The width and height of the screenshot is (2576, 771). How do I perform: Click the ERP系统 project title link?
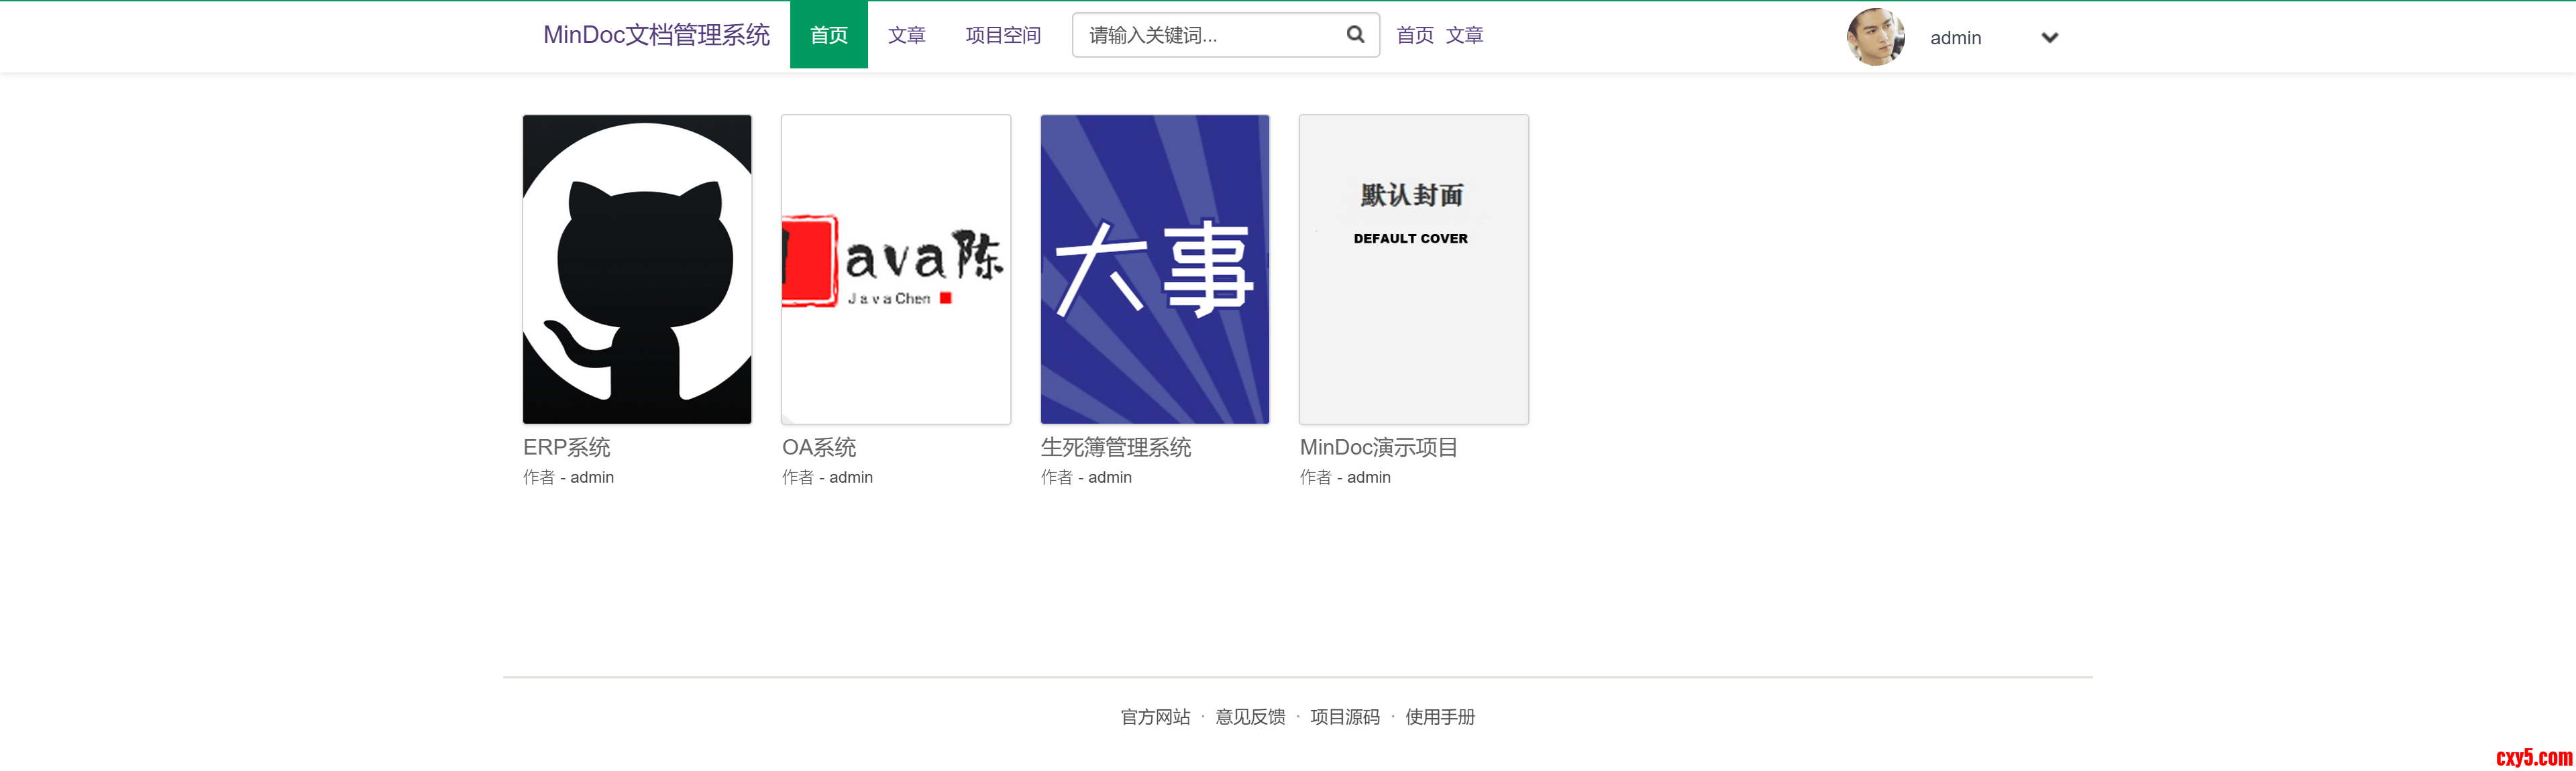[566, 447]
